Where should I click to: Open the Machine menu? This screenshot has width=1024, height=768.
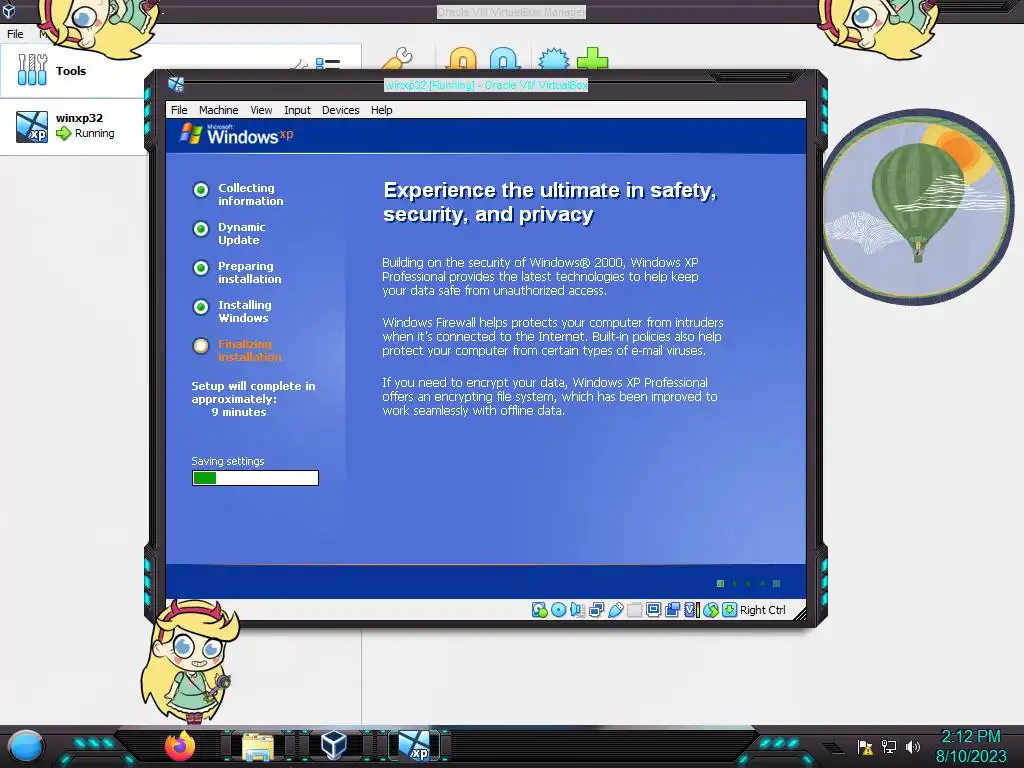coord(218,110)
